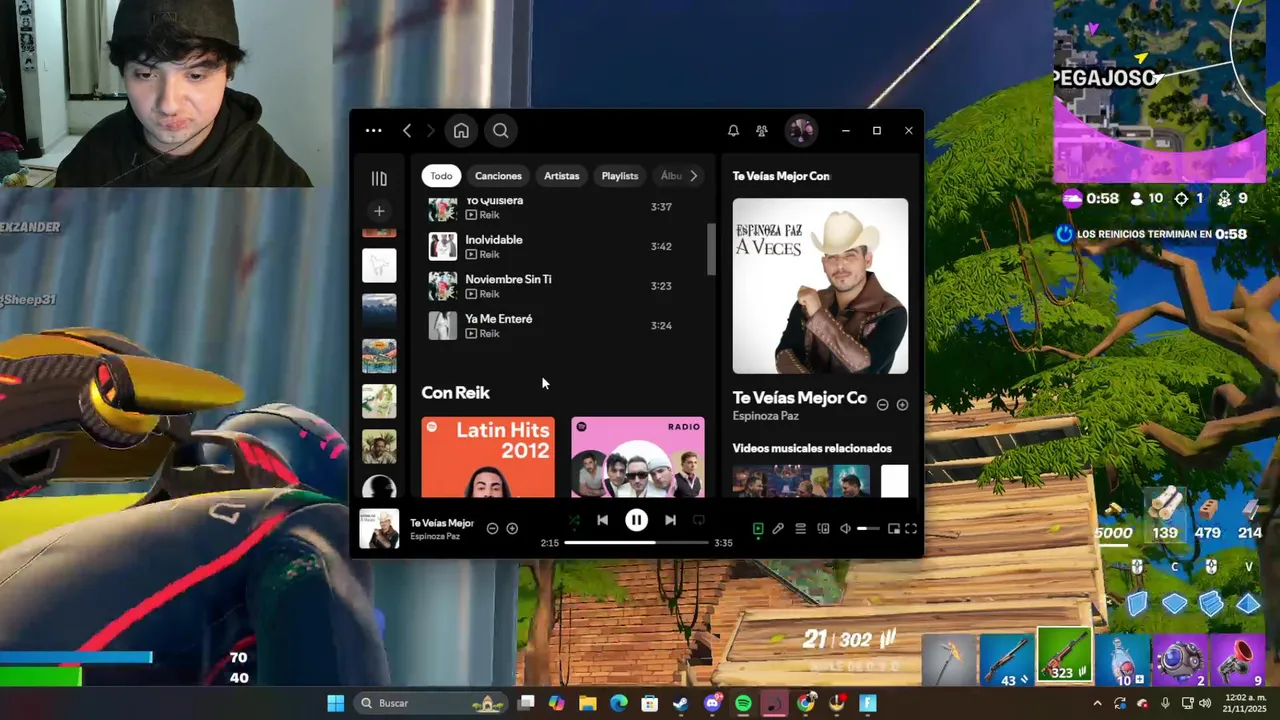The height and width of the screenshot is (720, 1280).
Task: Open Spotify from the taskbar
Action: tap(743, 703)
